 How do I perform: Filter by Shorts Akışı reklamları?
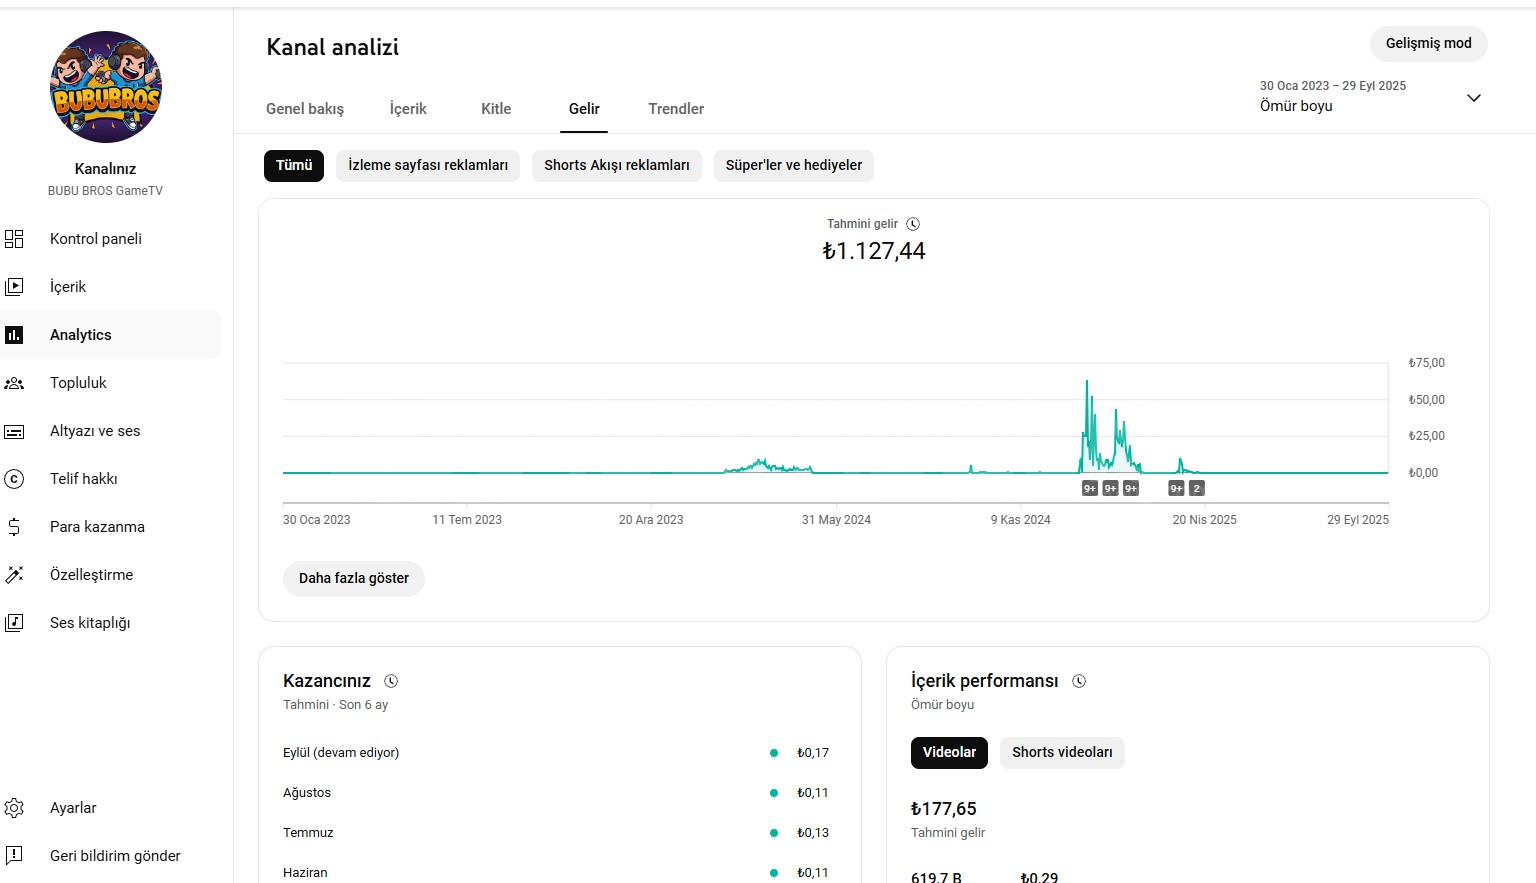(616, 166)
